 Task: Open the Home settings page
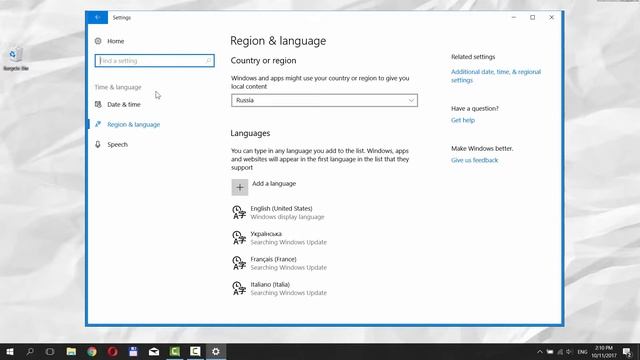pyautogui.click(x=116, y=41)
